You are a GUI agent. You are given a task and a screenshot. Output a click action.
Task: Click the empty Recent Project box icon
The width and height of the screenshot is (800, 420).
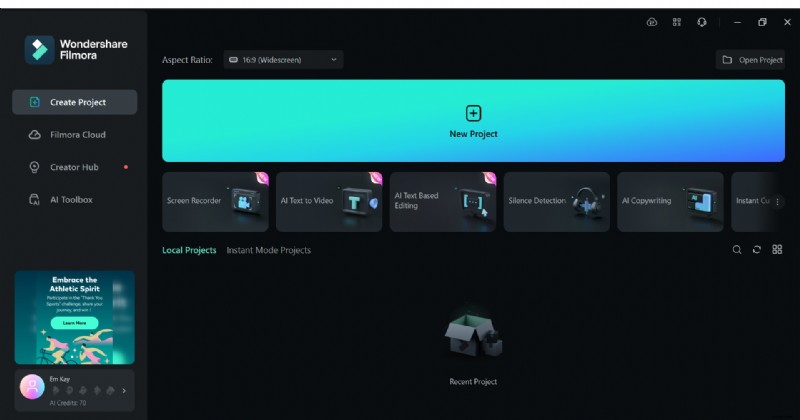click(x=473, y=336)
